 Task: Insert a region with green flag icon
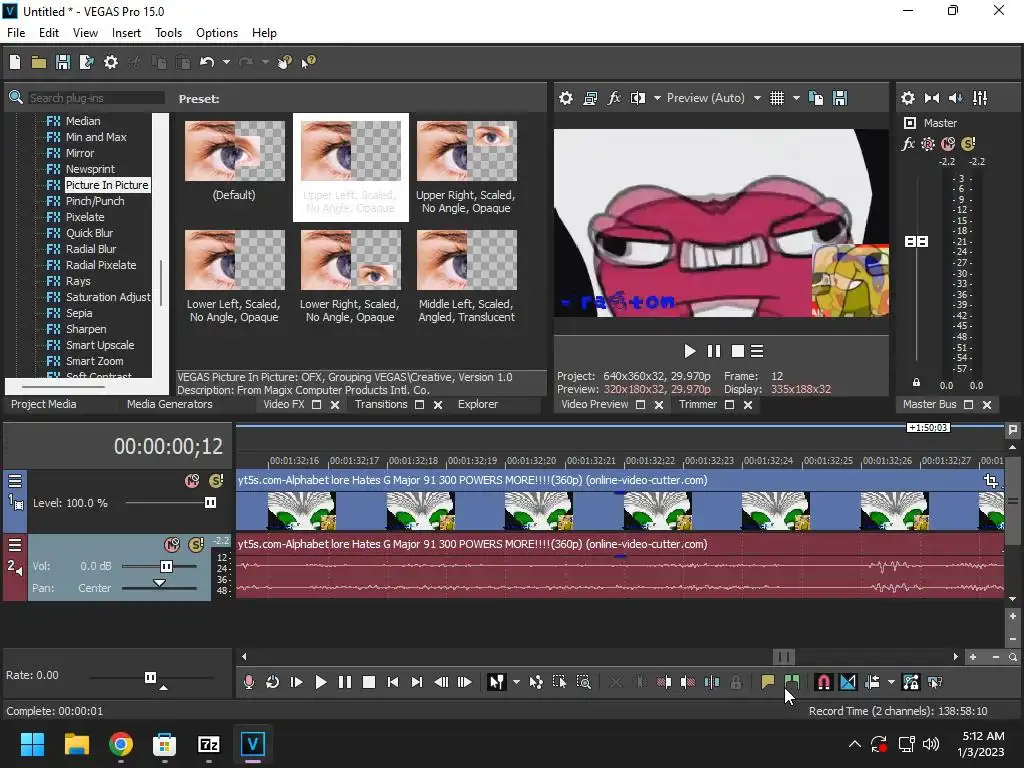pyautogui.click(x=792, y=682)
